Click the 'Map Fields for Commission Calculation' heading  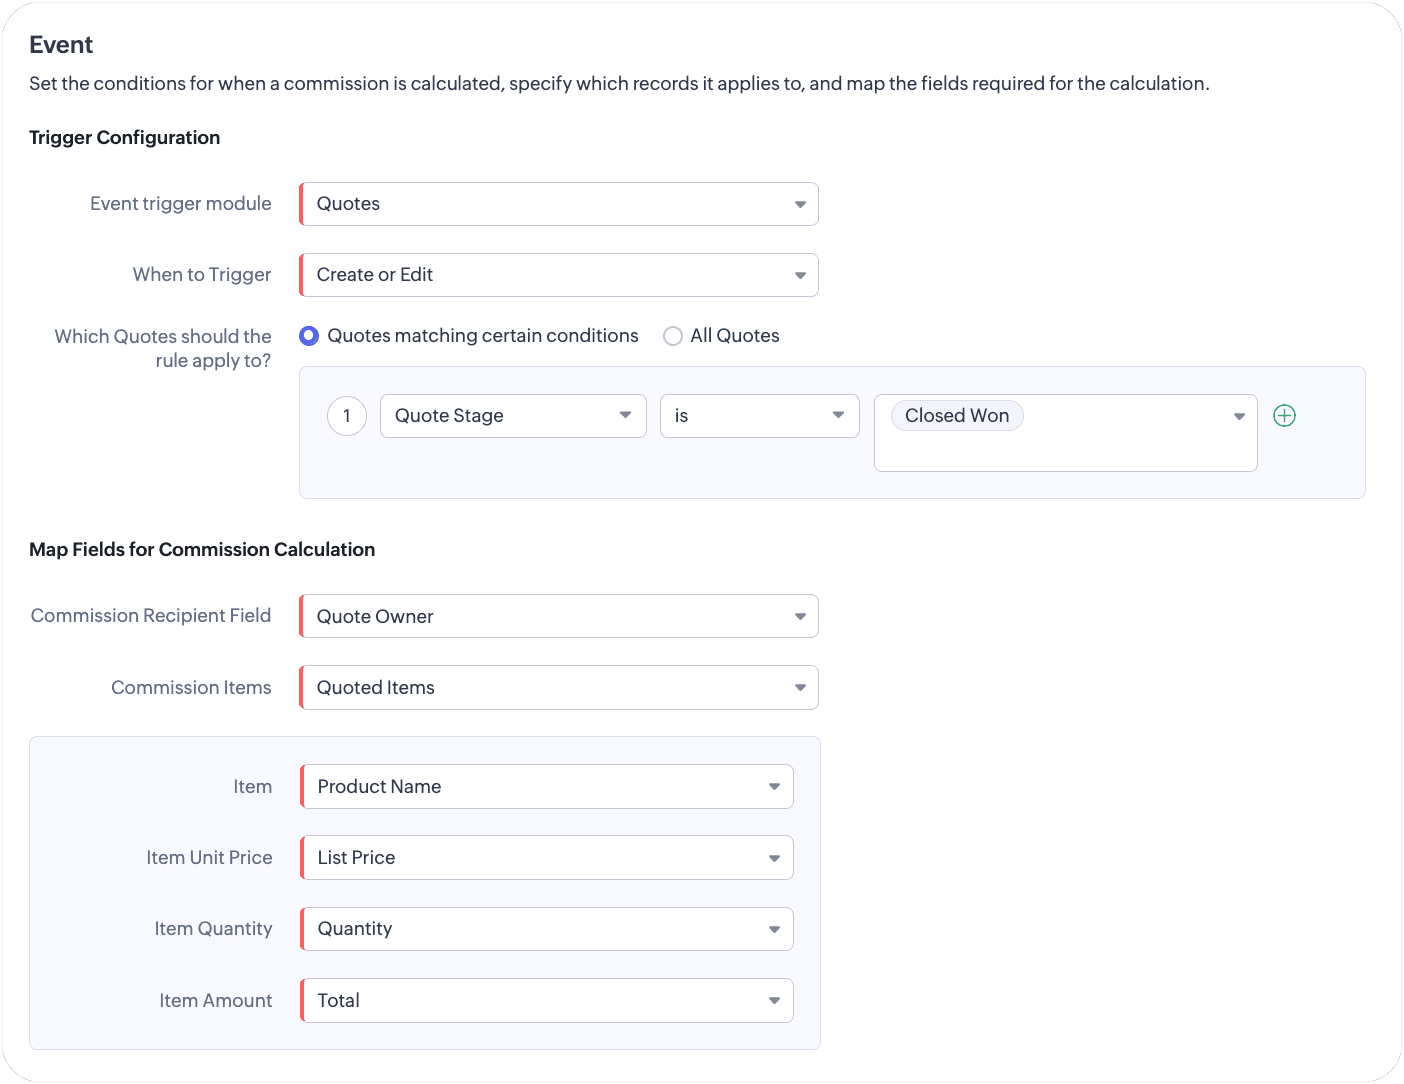pos(202,550)
